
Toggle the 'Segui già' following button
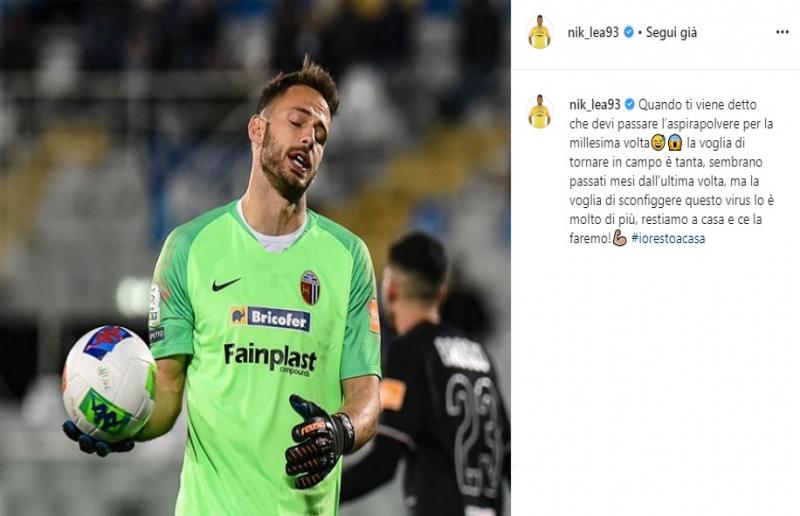[x=671, y=33]
